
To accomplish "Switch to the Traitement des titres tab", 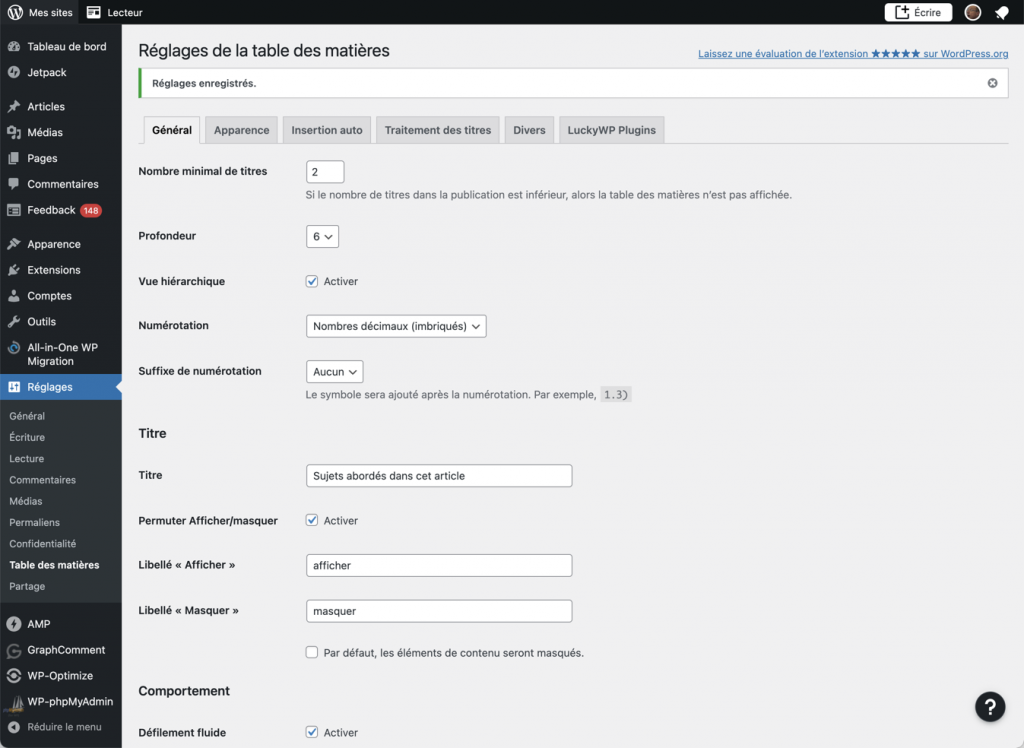I will coord(438,130).
